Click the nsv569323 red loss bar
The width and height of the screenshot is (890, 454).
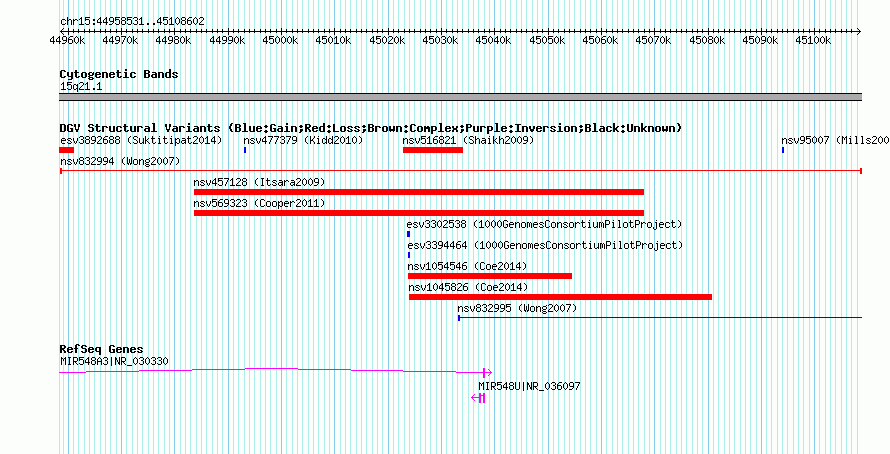pyautogui.click(x=419, y=213)
